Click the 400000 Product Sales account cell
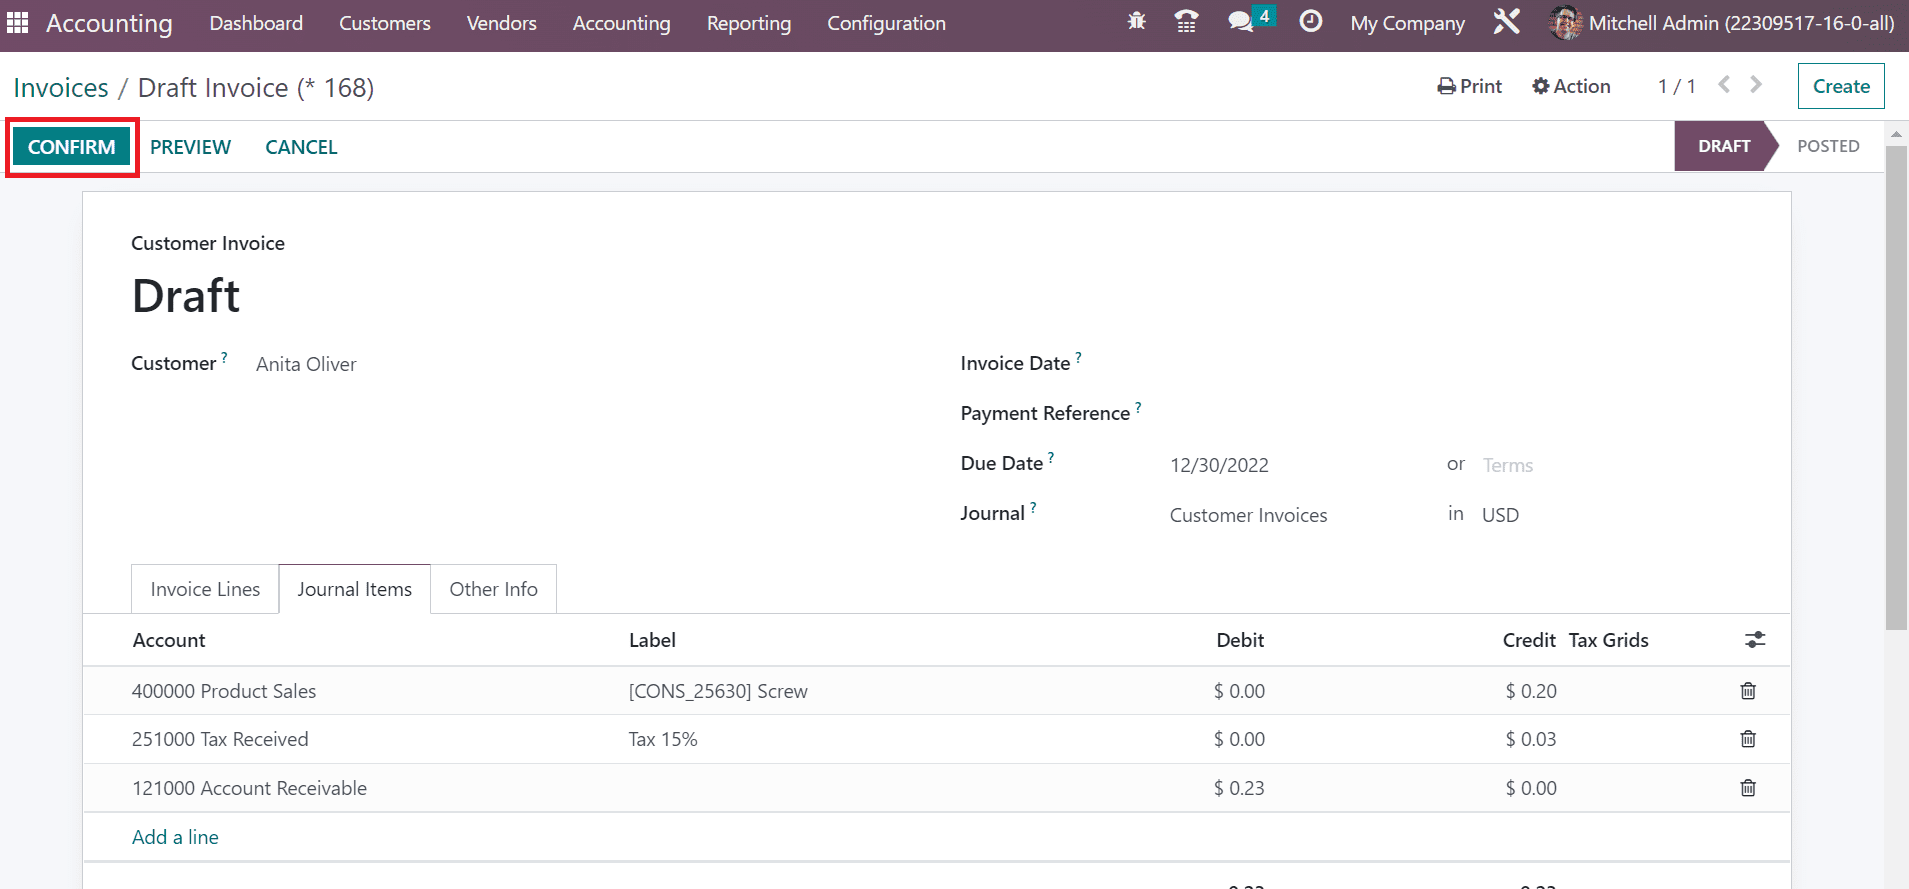The width and height of the screenshot is (1909, 889). 224,691
